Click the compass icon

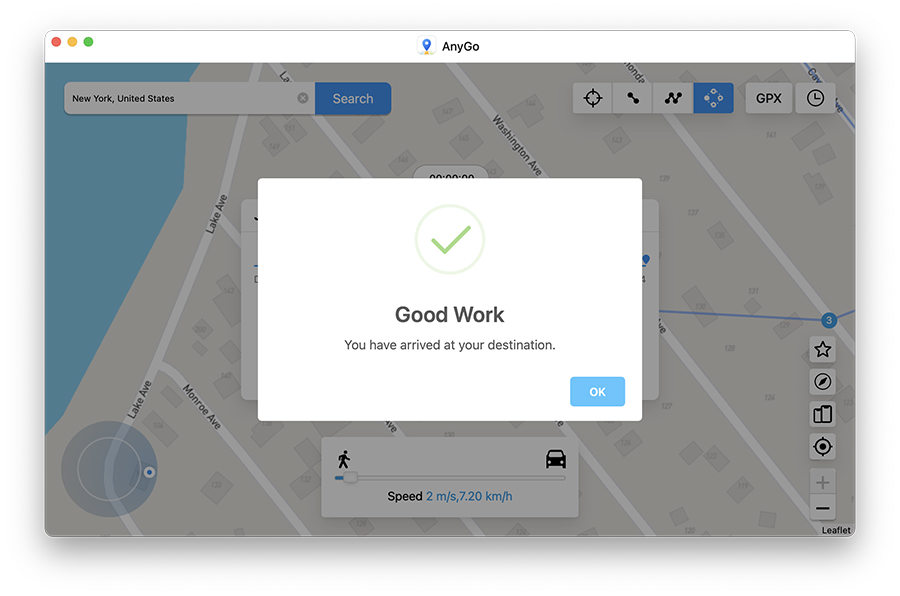(x=822, y=382)
